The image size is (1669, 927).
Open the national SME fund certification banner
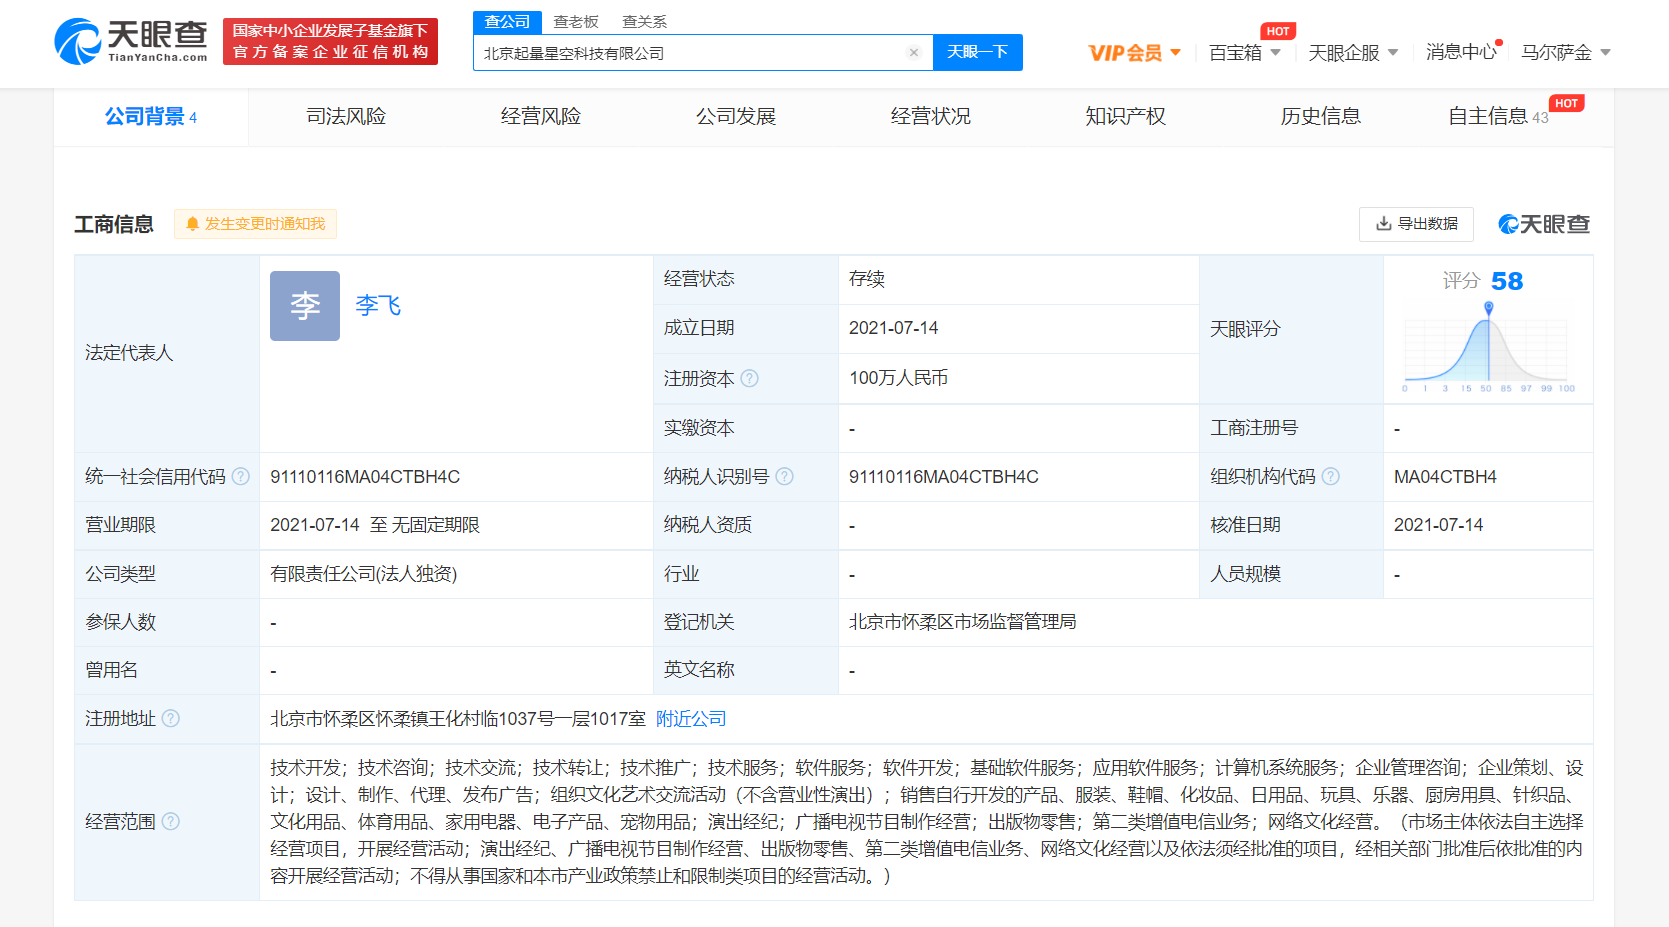(x=330, y=42)
